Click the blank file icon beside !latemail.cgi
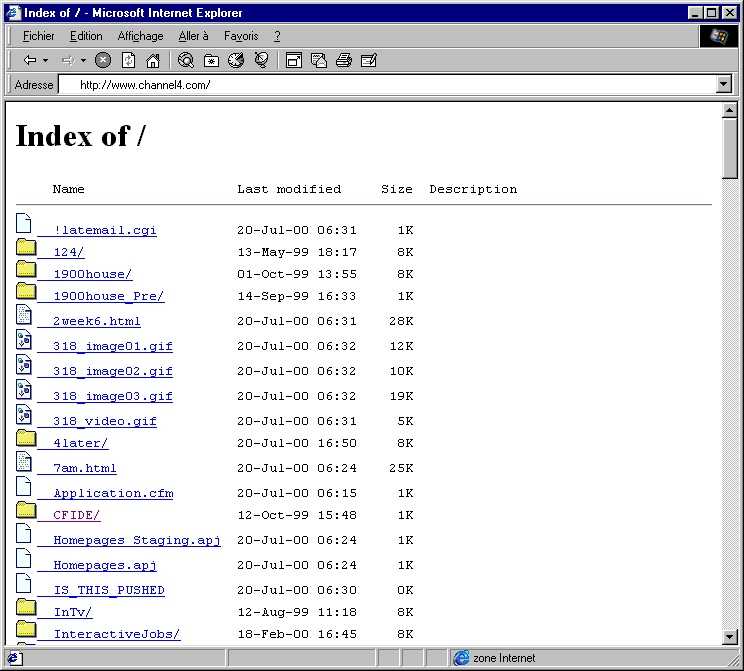This screenshot has height=671, width=744. tap(24, 223)
